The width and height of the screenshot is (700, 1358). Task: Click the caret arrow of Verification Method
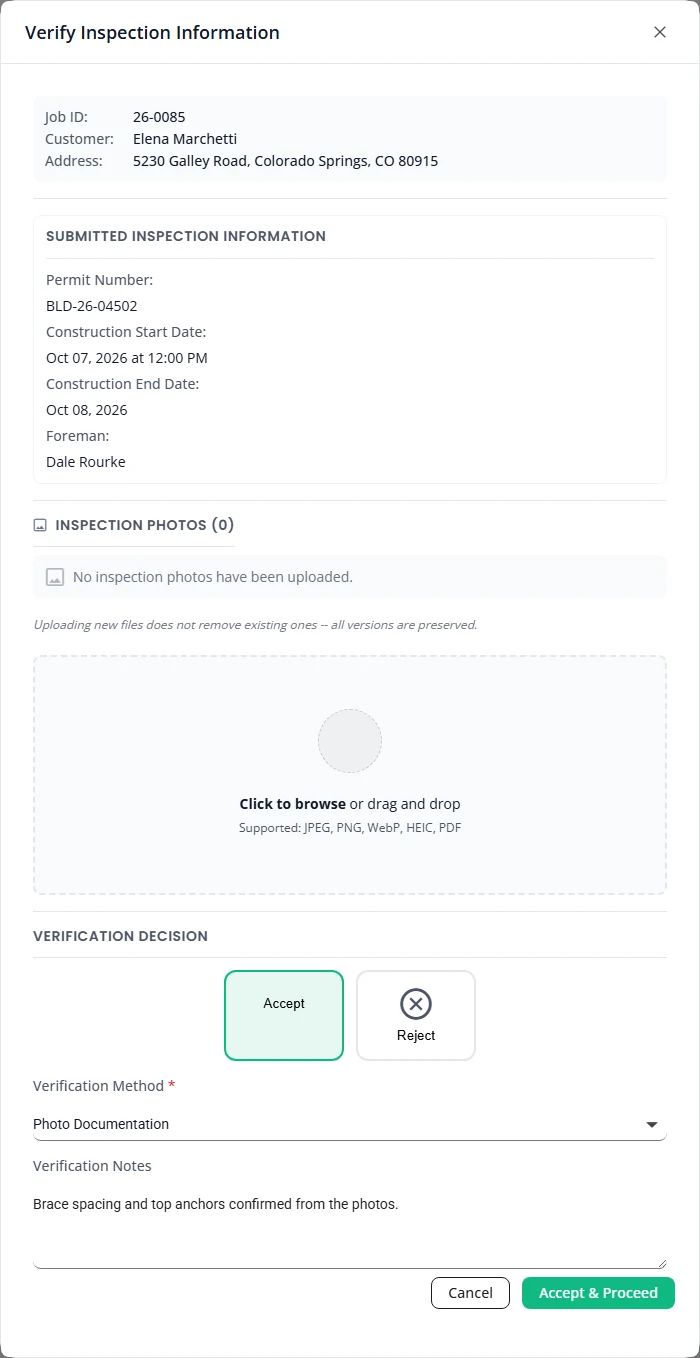click(652, 1125)
